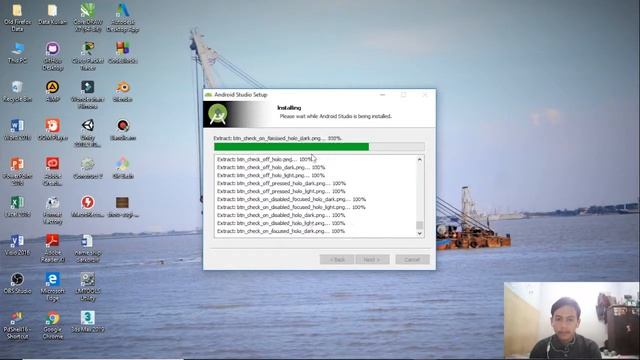
Task: Open the Google Chrome shortcut
Action: click(x=52, y=325)
